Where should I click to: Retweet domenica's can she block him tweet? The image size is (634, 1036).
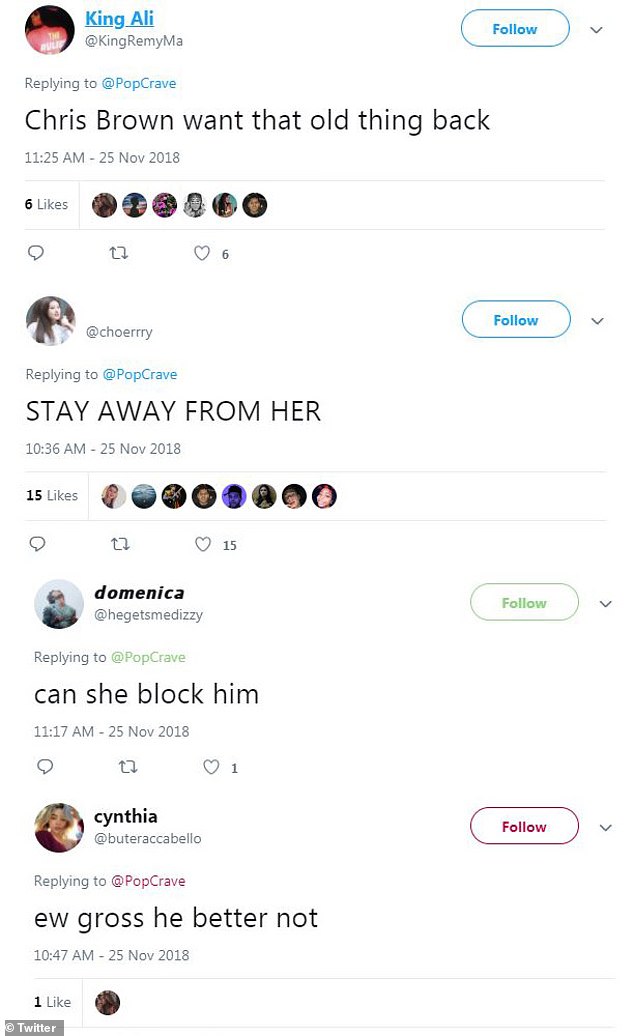127,766
